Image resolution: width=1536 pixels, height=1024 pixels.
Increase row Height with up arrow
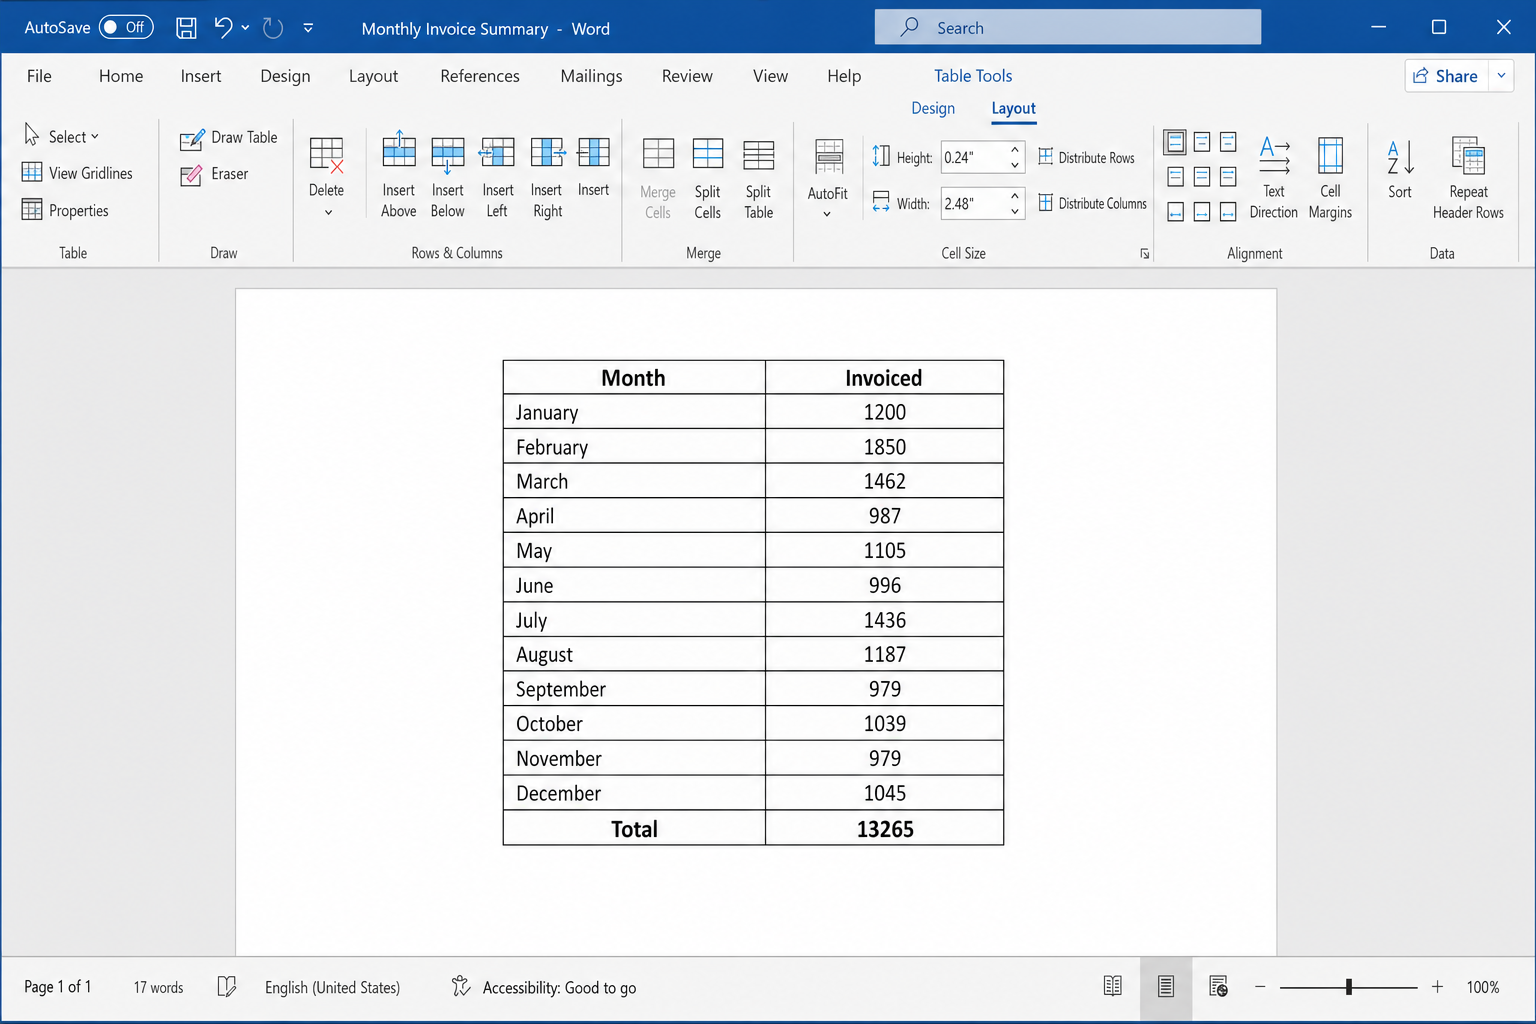point(1015,149)
